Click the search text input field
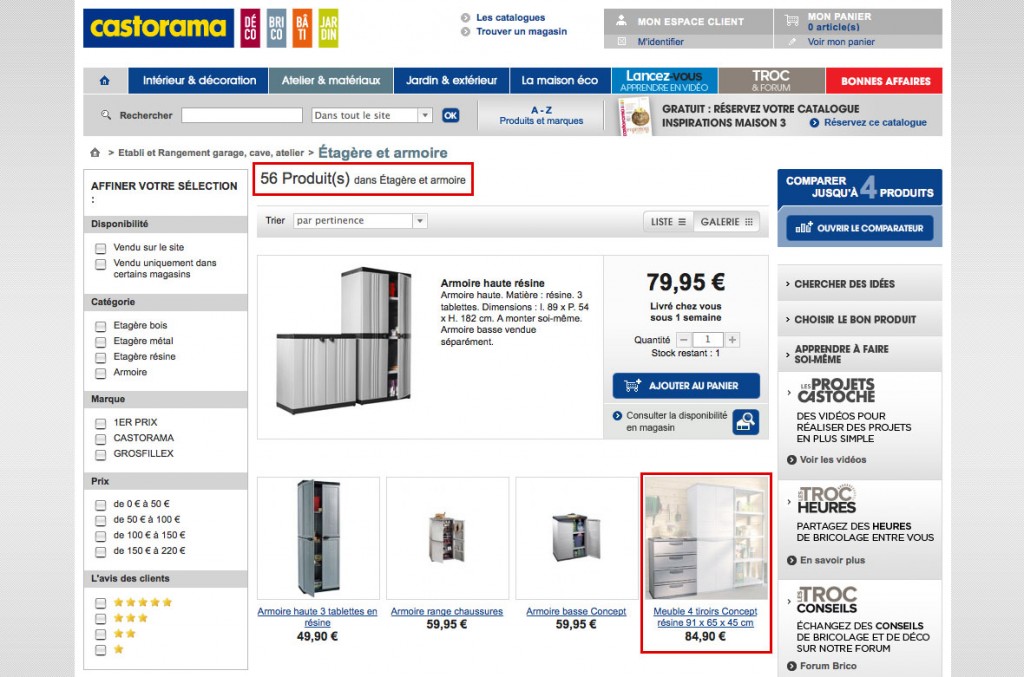This screenshot has height=677, width=1024. (242, 116)
